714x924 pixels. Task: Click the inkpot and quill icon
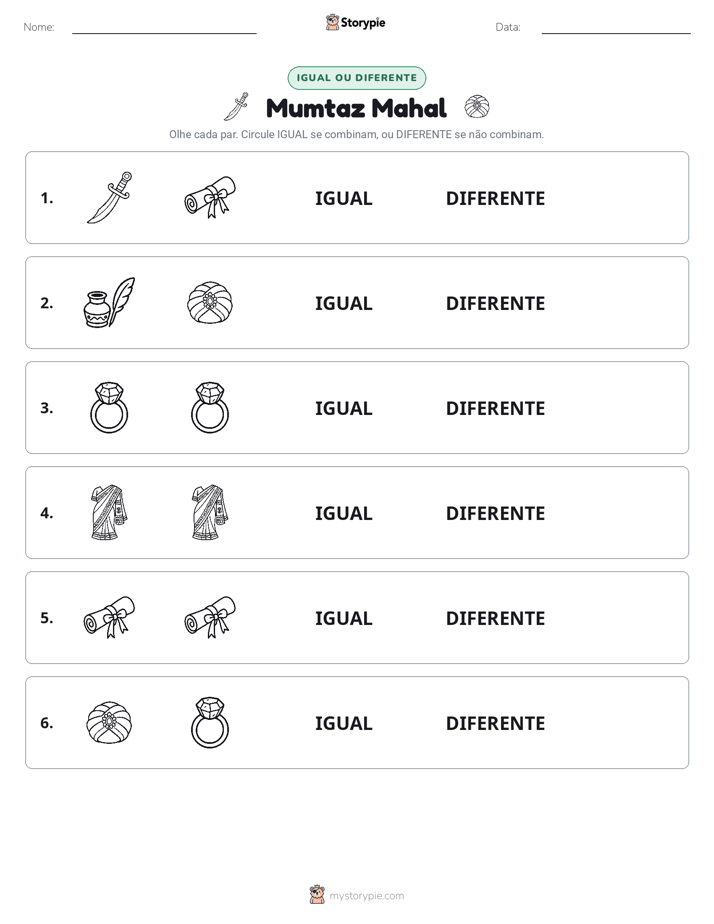pyautogui.click(x=110, y=302)
